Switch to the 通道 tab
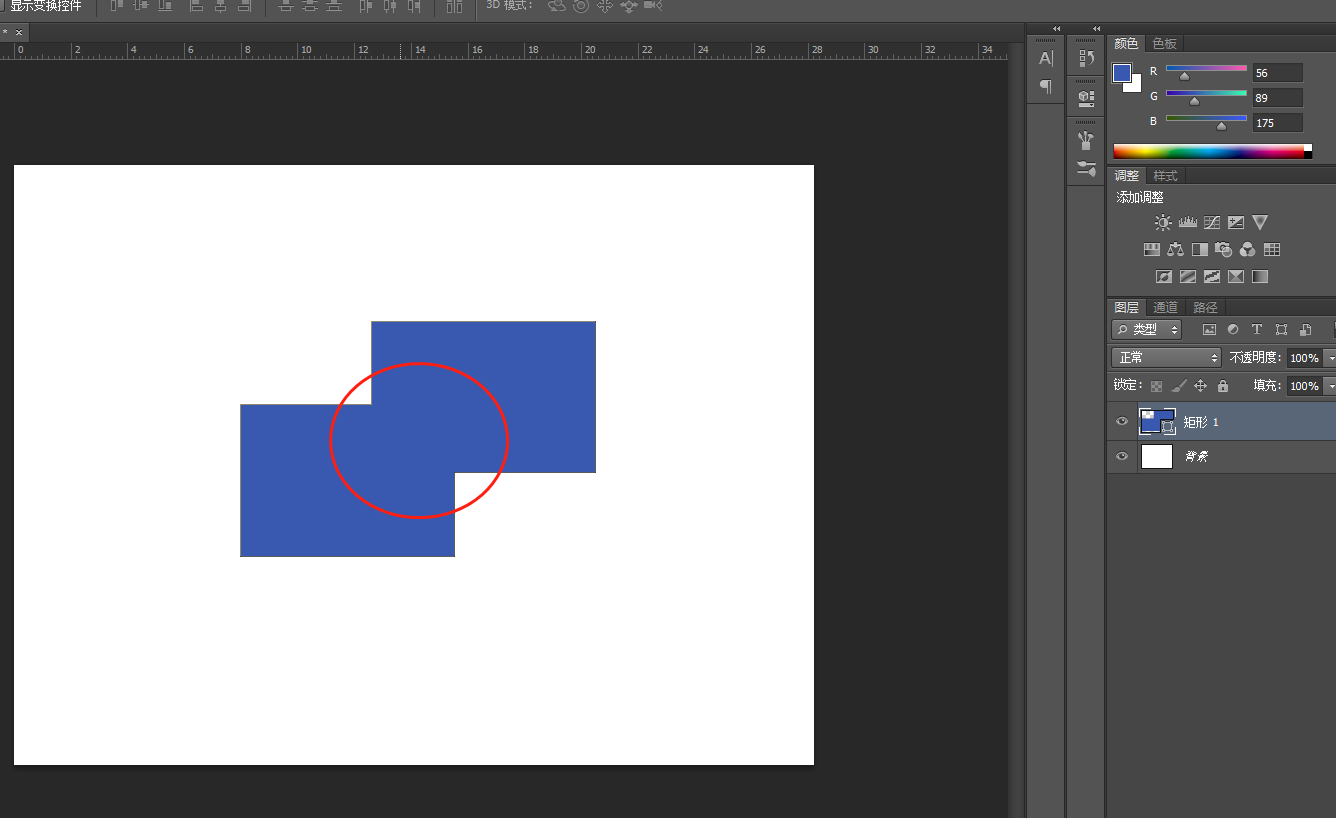This screenshot has width=1336, height=818. [1165, 308]
